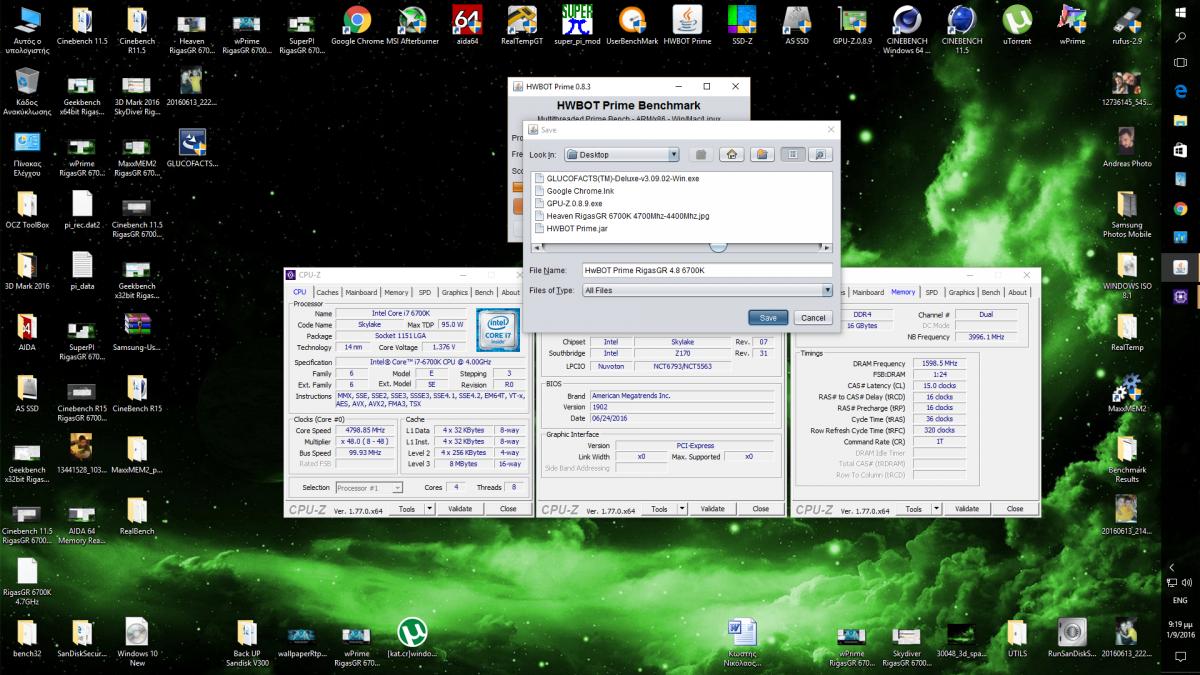Click CPU-Z purple icon in the taskbar

pos(1180,296)
